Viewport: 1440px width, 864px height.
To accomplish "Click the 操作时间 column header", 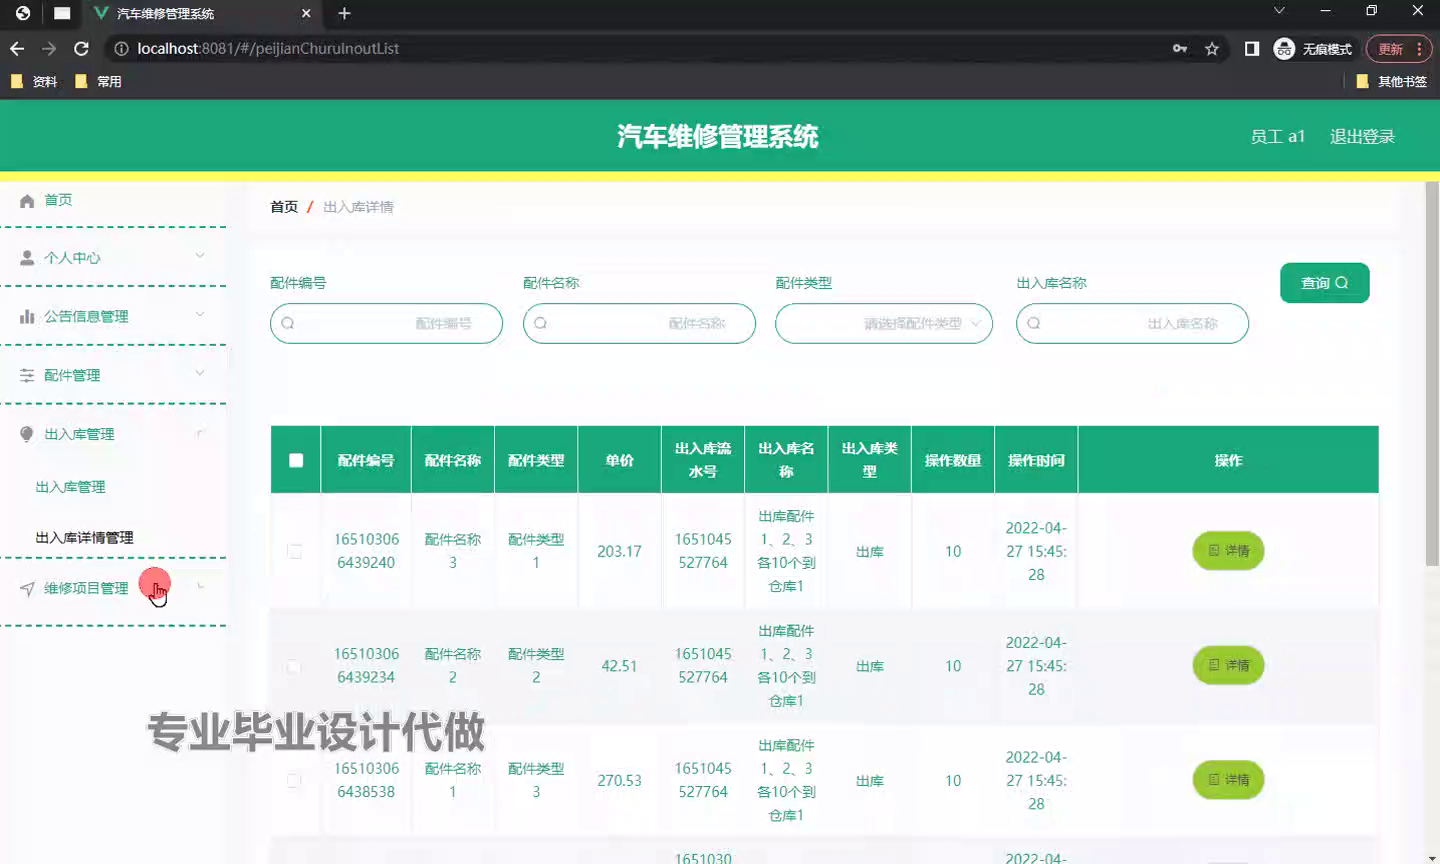I will click(1036, 460).
